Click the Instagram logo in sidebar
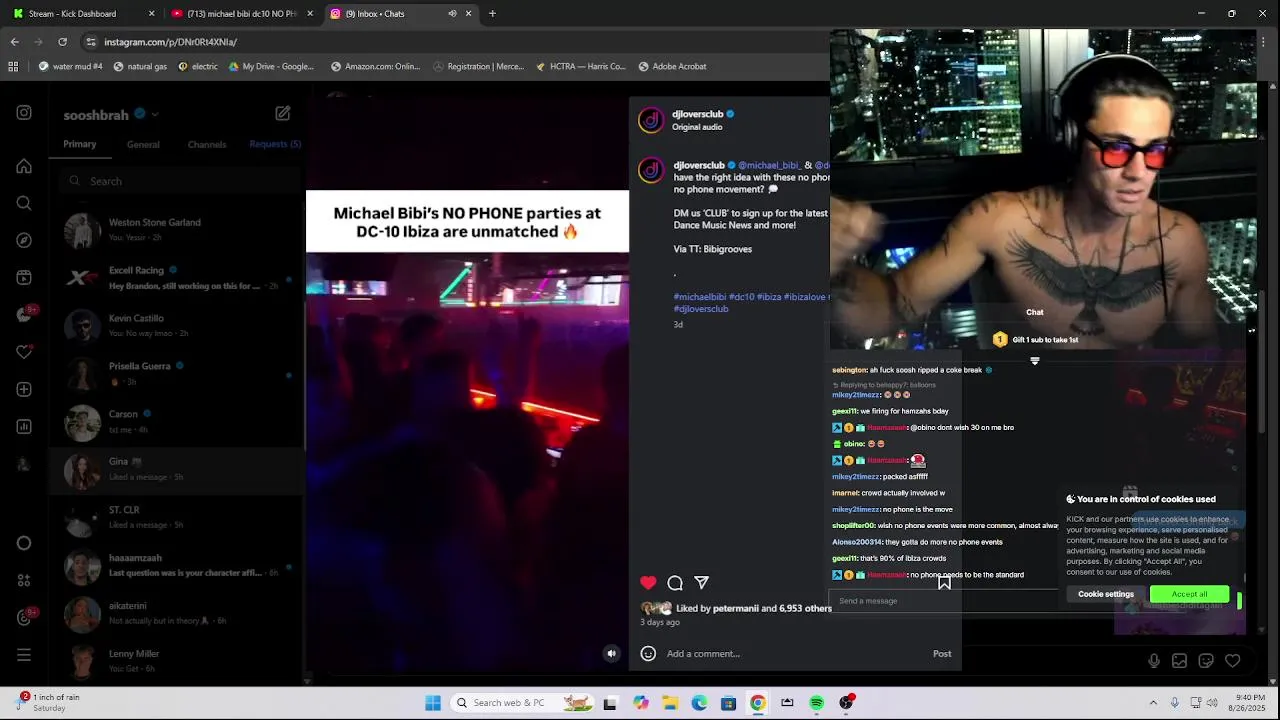Image resolution: width=1280 pixels, height=720 pixels. point(24,113)
